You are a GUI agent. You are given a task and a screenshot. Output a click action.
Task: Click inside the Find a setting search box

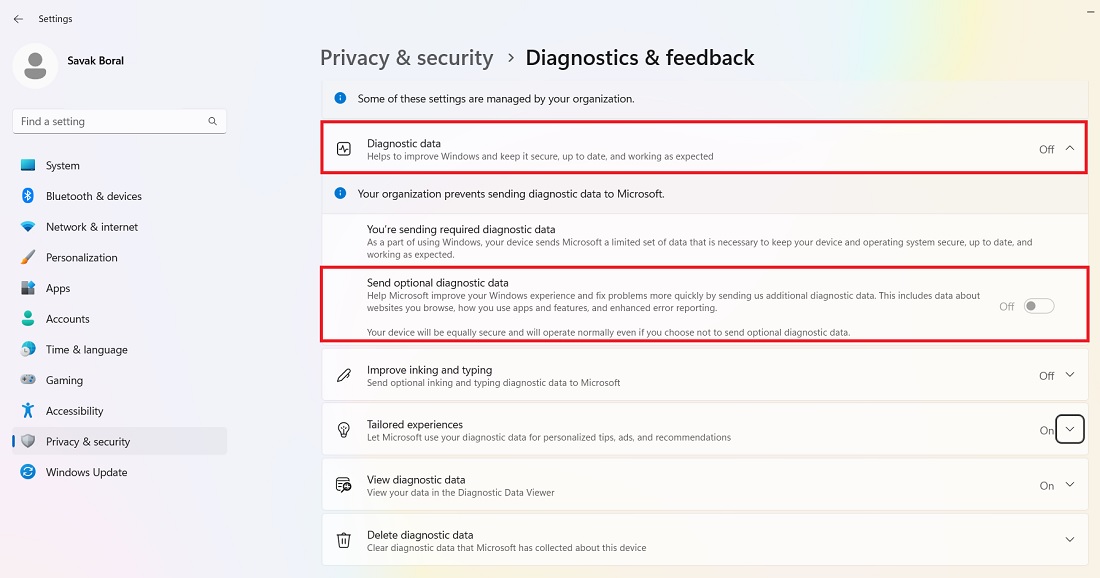[110, 120]
